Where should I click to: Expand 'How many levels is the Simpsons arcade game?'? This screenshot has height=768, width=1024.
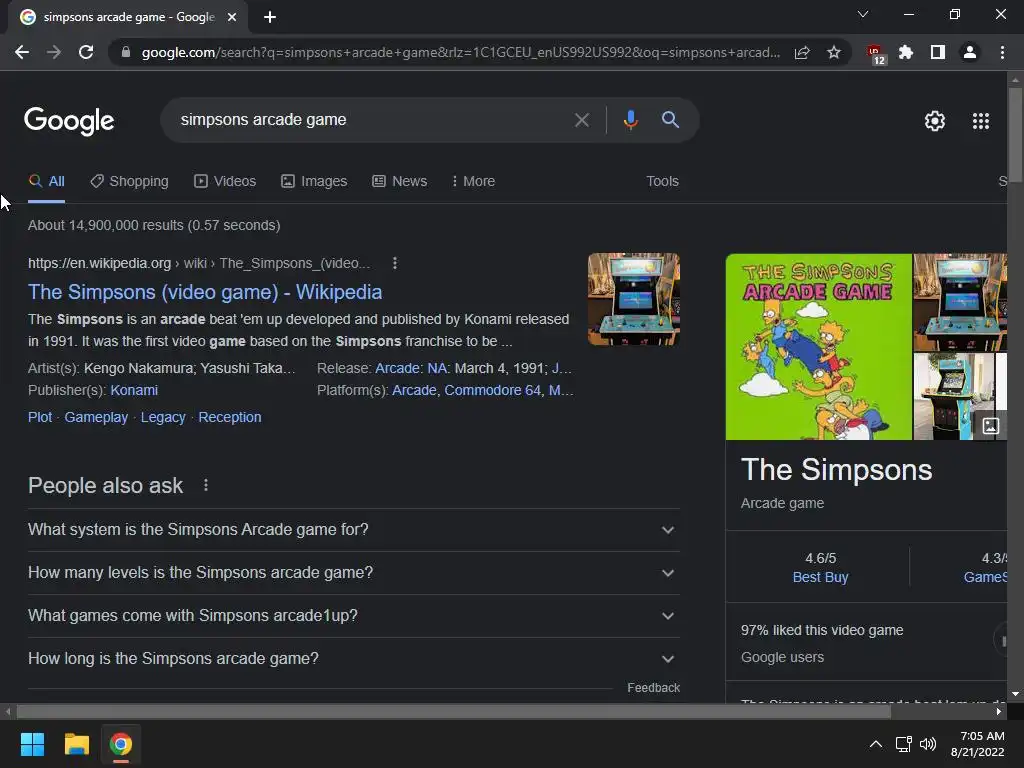point(353,573)
